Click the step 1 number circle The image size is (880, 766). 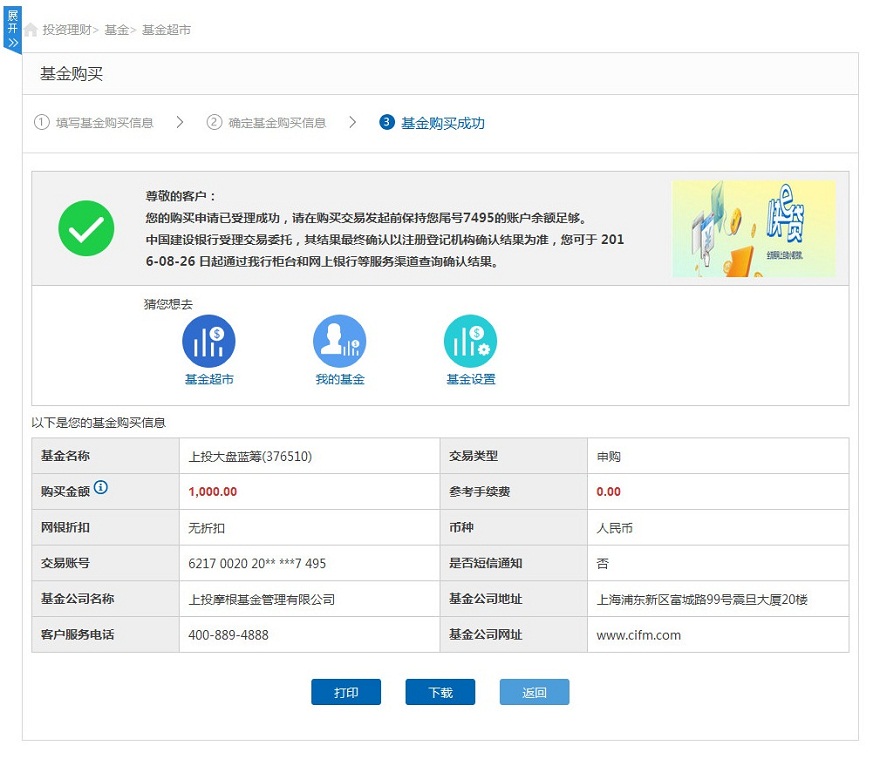41,123
